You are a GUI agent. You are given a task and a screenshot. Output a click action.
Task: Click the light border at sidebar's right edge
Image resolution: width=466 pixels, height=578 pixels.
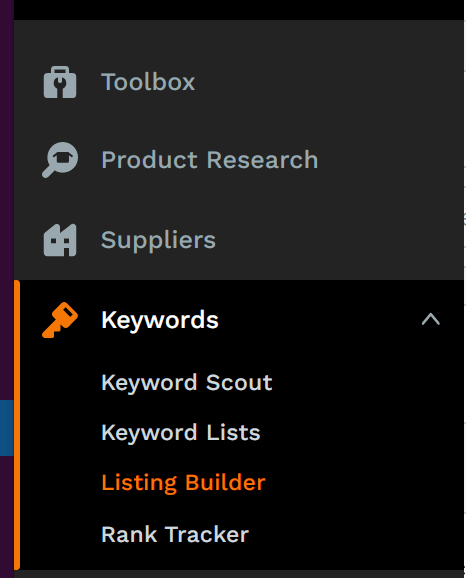click(465, 289)
